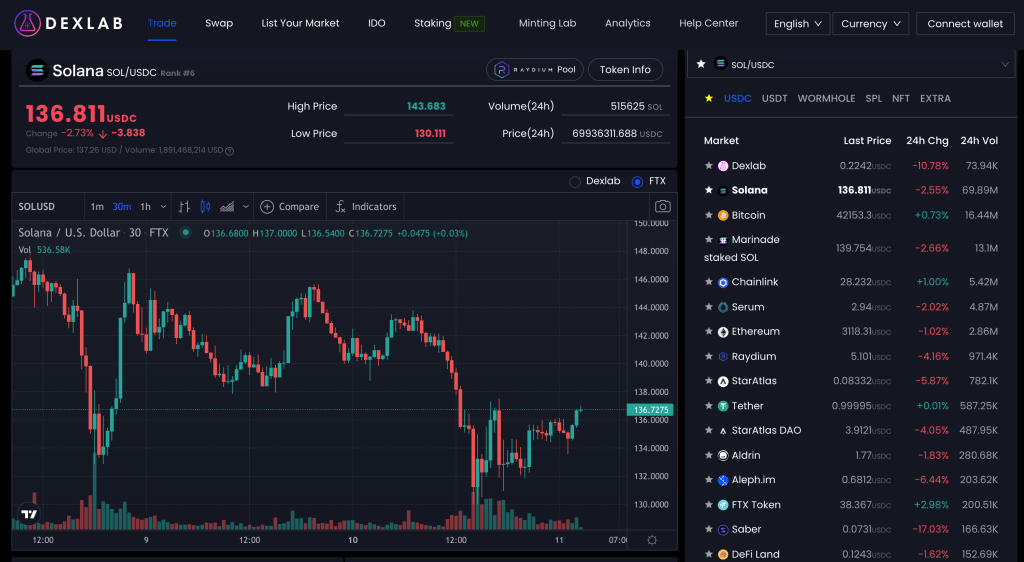The image size is (1024, 562).
Task: Open the English language dropdown
Action: click(797, 24)
